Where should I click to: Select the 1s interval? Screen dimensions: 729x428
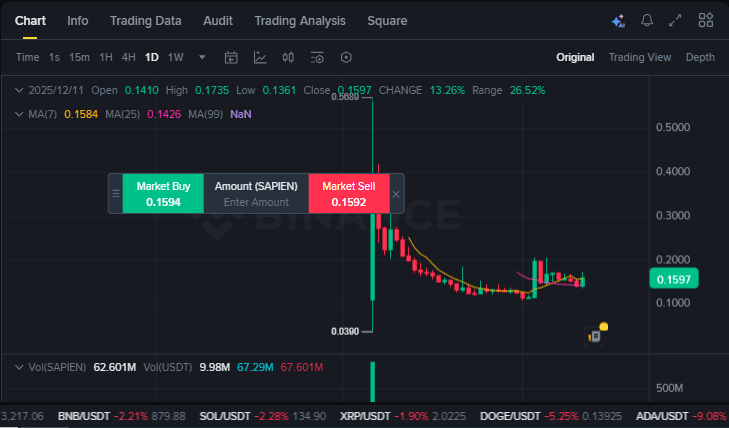pyautogui.click(x=54, y=58)
